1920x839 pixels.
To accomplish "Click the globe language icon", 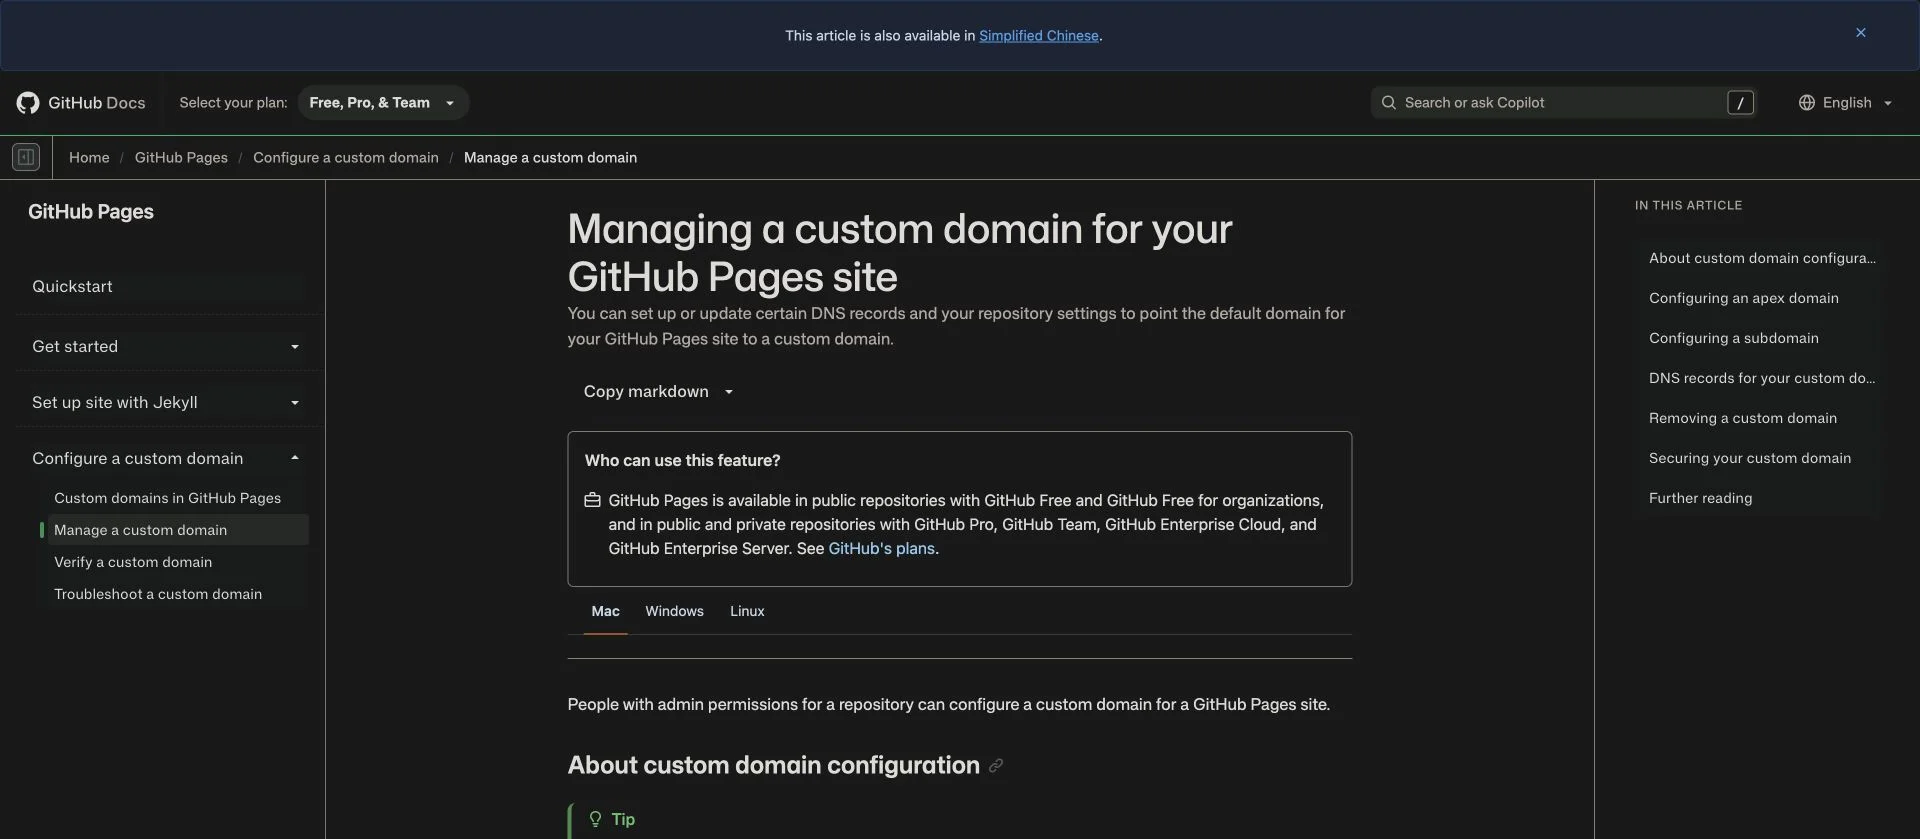I will click(1806, 103).
